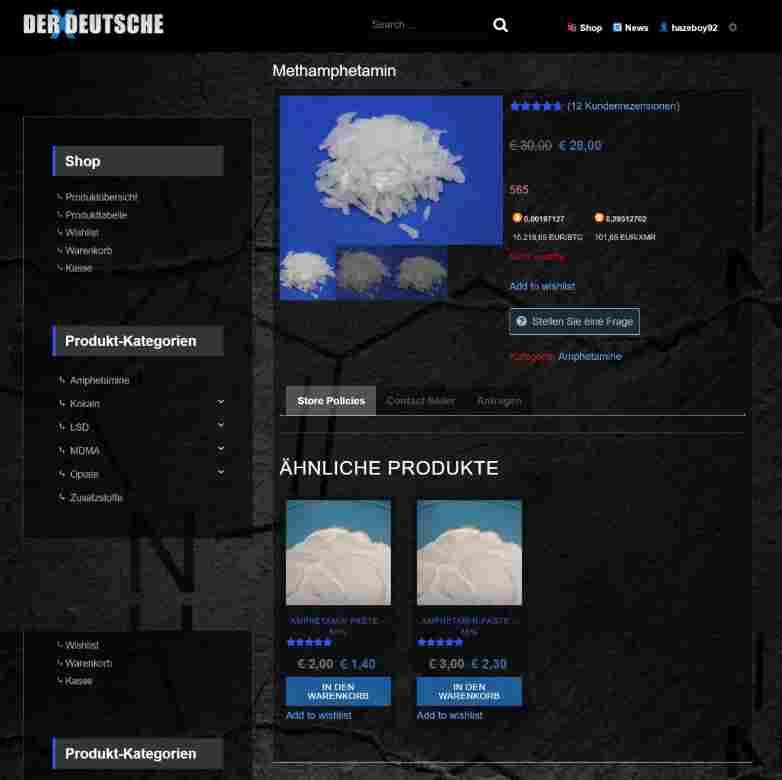Select the first thumbnail under the main image
Viewport: 782px width, 780px height.
[x=307, y=272]
